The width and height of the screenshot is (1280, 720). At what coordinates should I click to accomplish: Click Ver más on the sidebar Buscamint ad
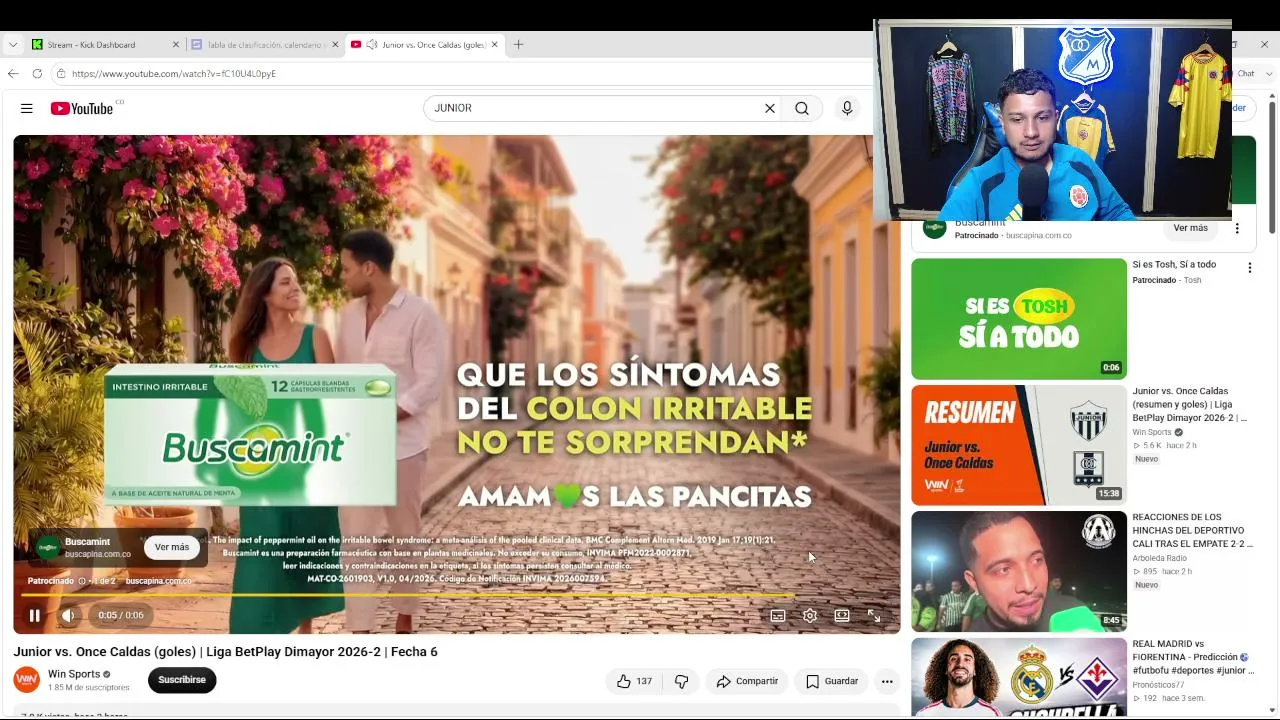click(x=1190, y=228)
